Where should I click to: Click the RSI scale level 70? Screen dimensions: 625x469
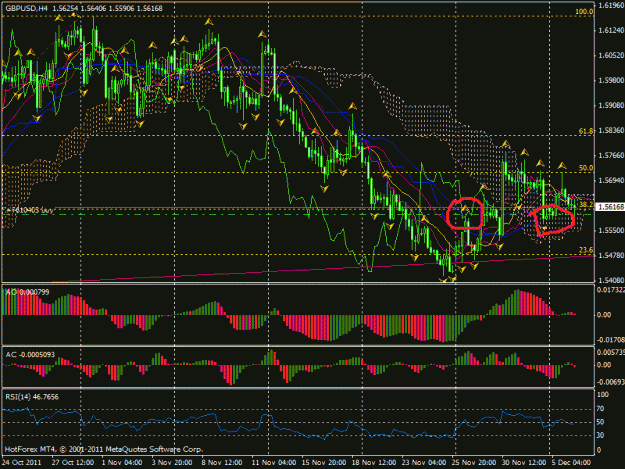pos(602,409)
